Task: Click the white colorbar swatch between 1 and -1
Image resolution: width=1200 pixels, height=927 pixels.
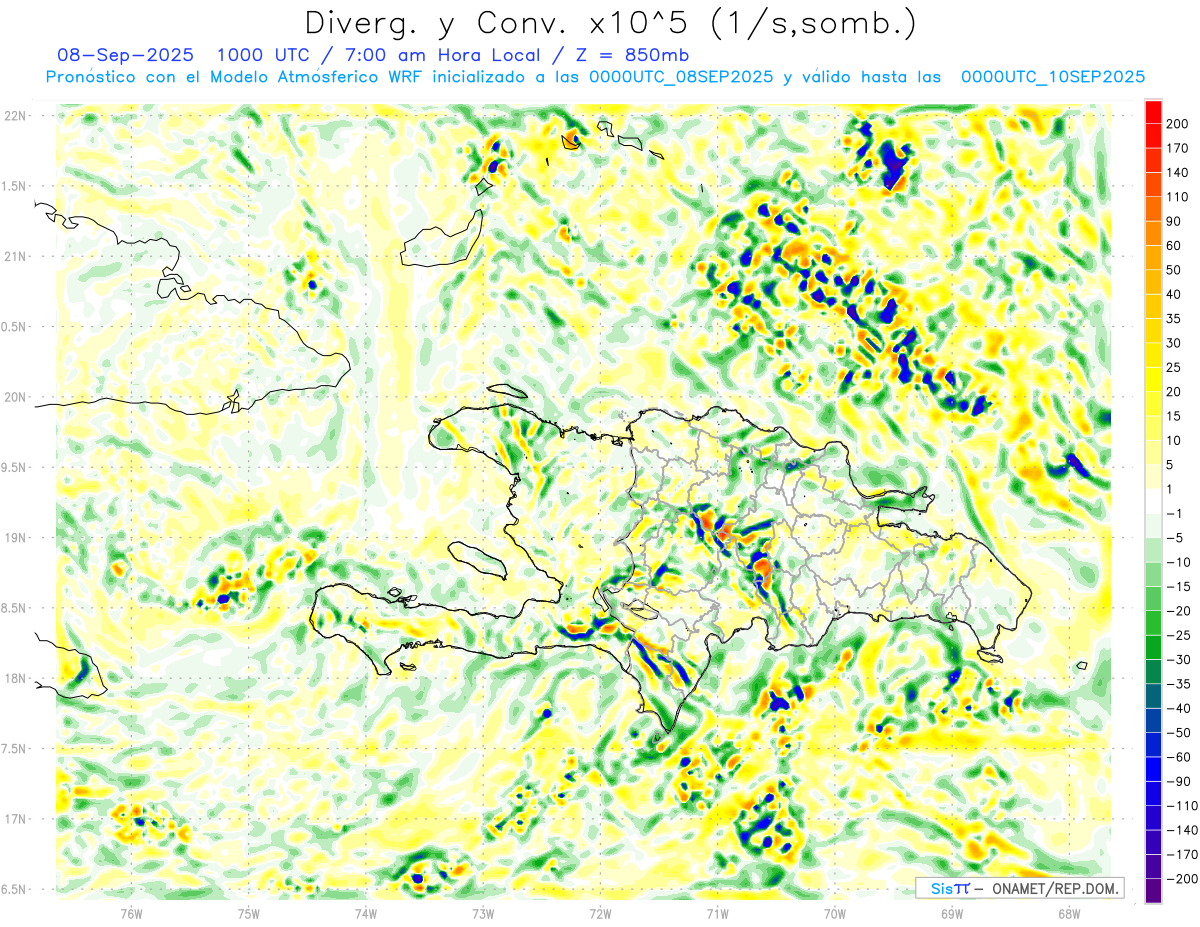Action: [1153, 502]
